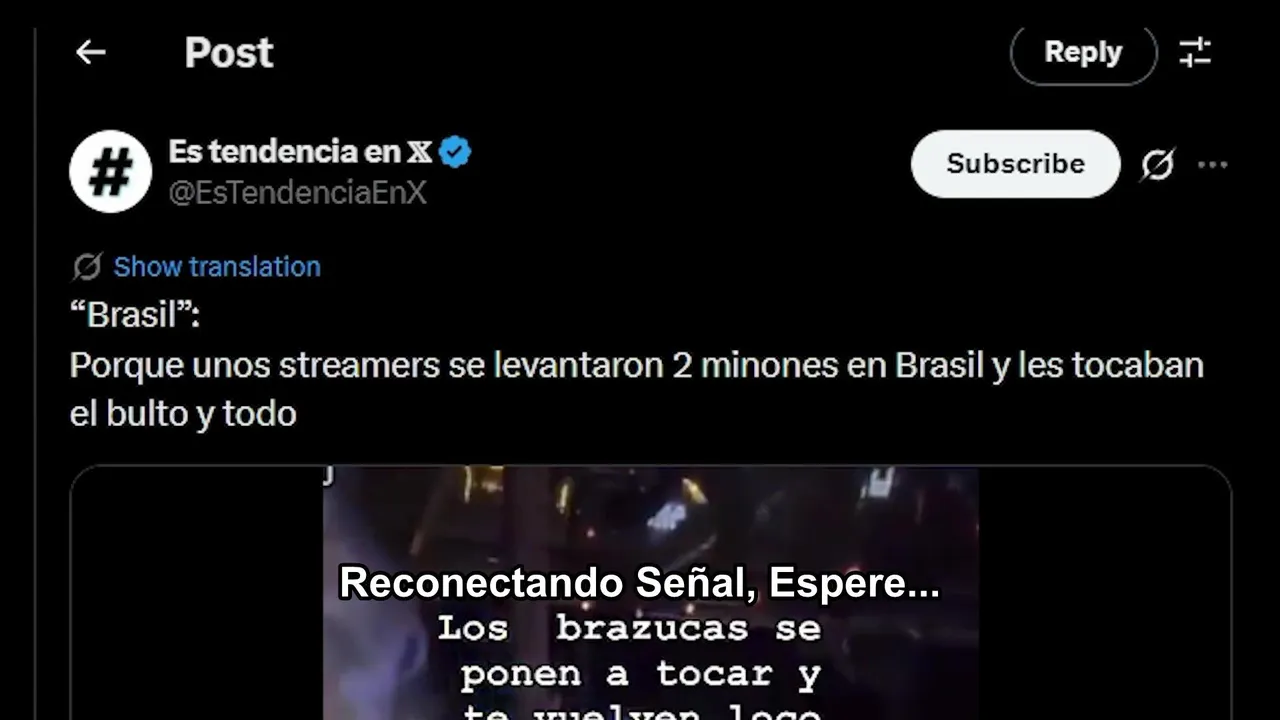Open the hashtag profile avatar

(110, 171)
